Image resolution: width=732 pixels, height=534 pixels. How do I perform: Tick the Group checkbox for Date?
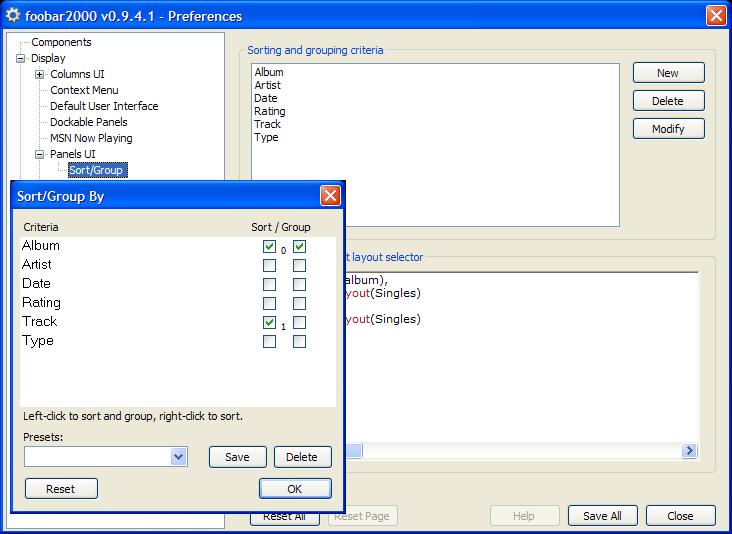299,284
